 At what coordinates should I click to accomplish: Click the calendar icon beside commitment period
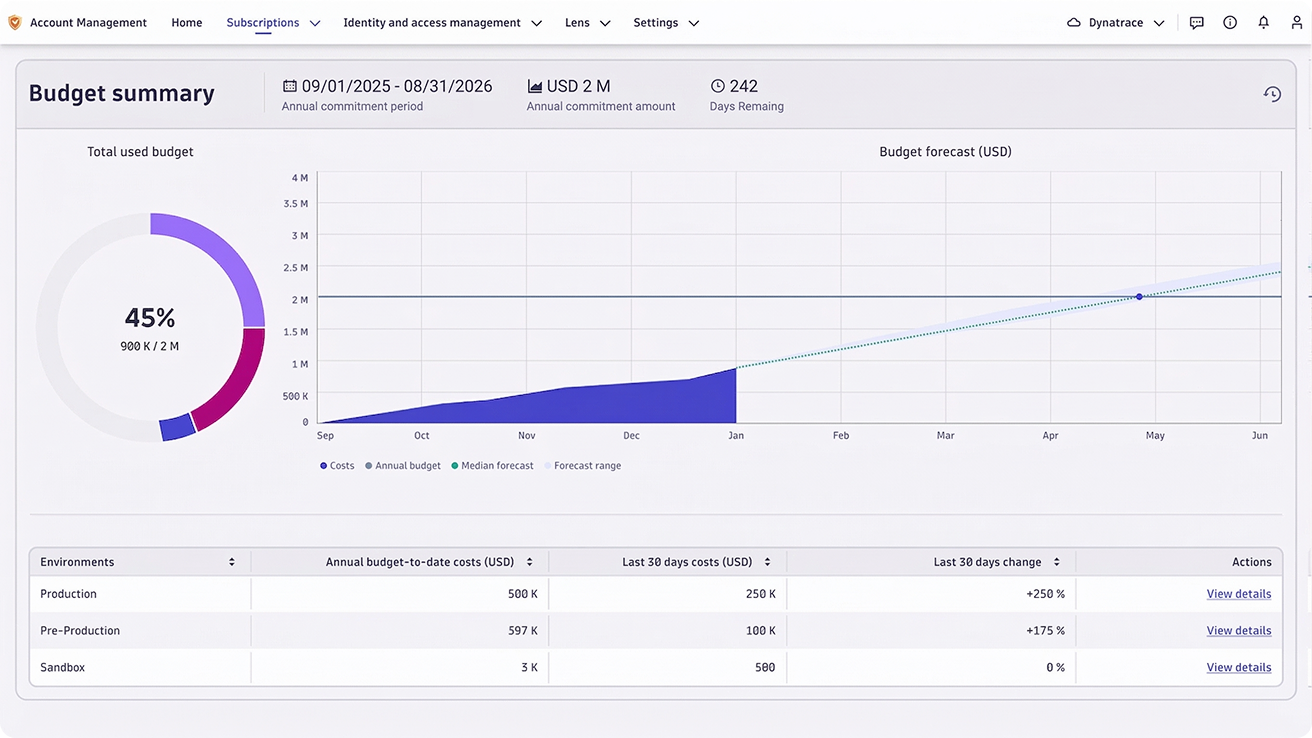click(290, 86)
